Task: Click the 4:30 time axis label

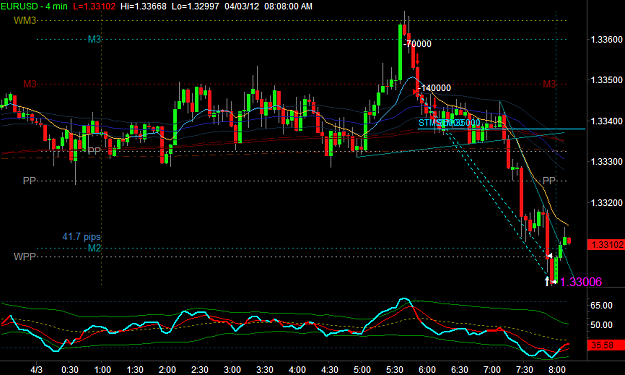Action: 330,370
